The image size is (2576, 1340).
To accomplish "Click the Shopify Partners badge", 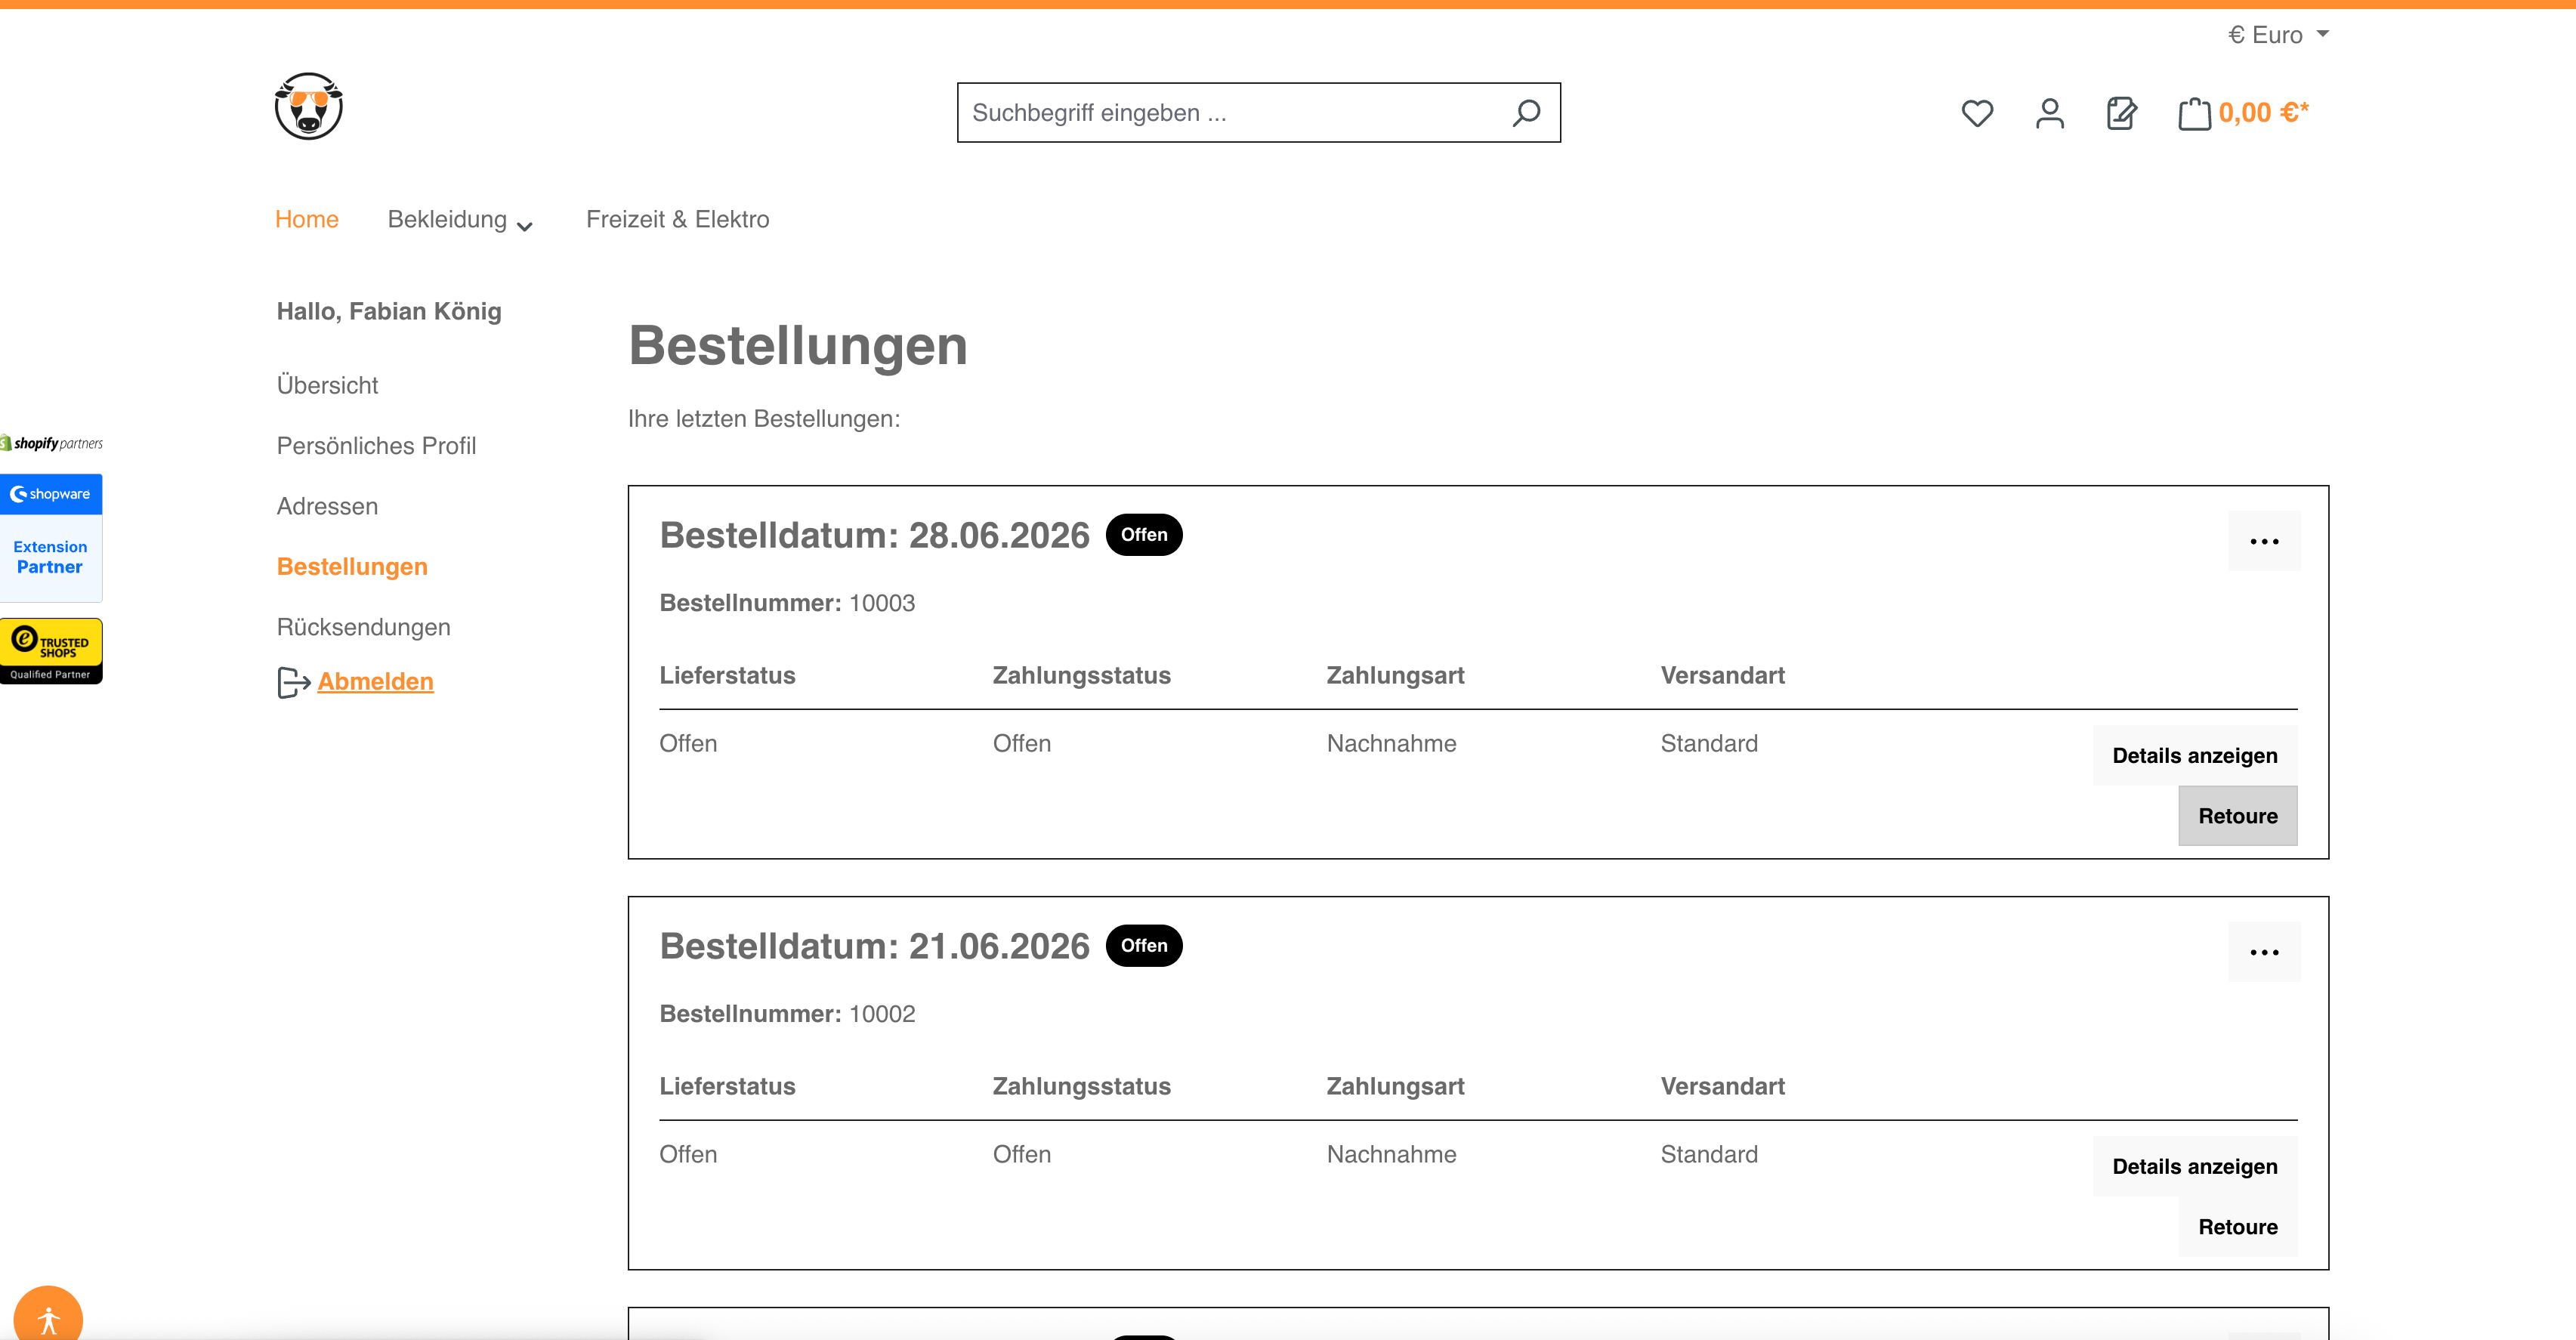I will (52, 443).
